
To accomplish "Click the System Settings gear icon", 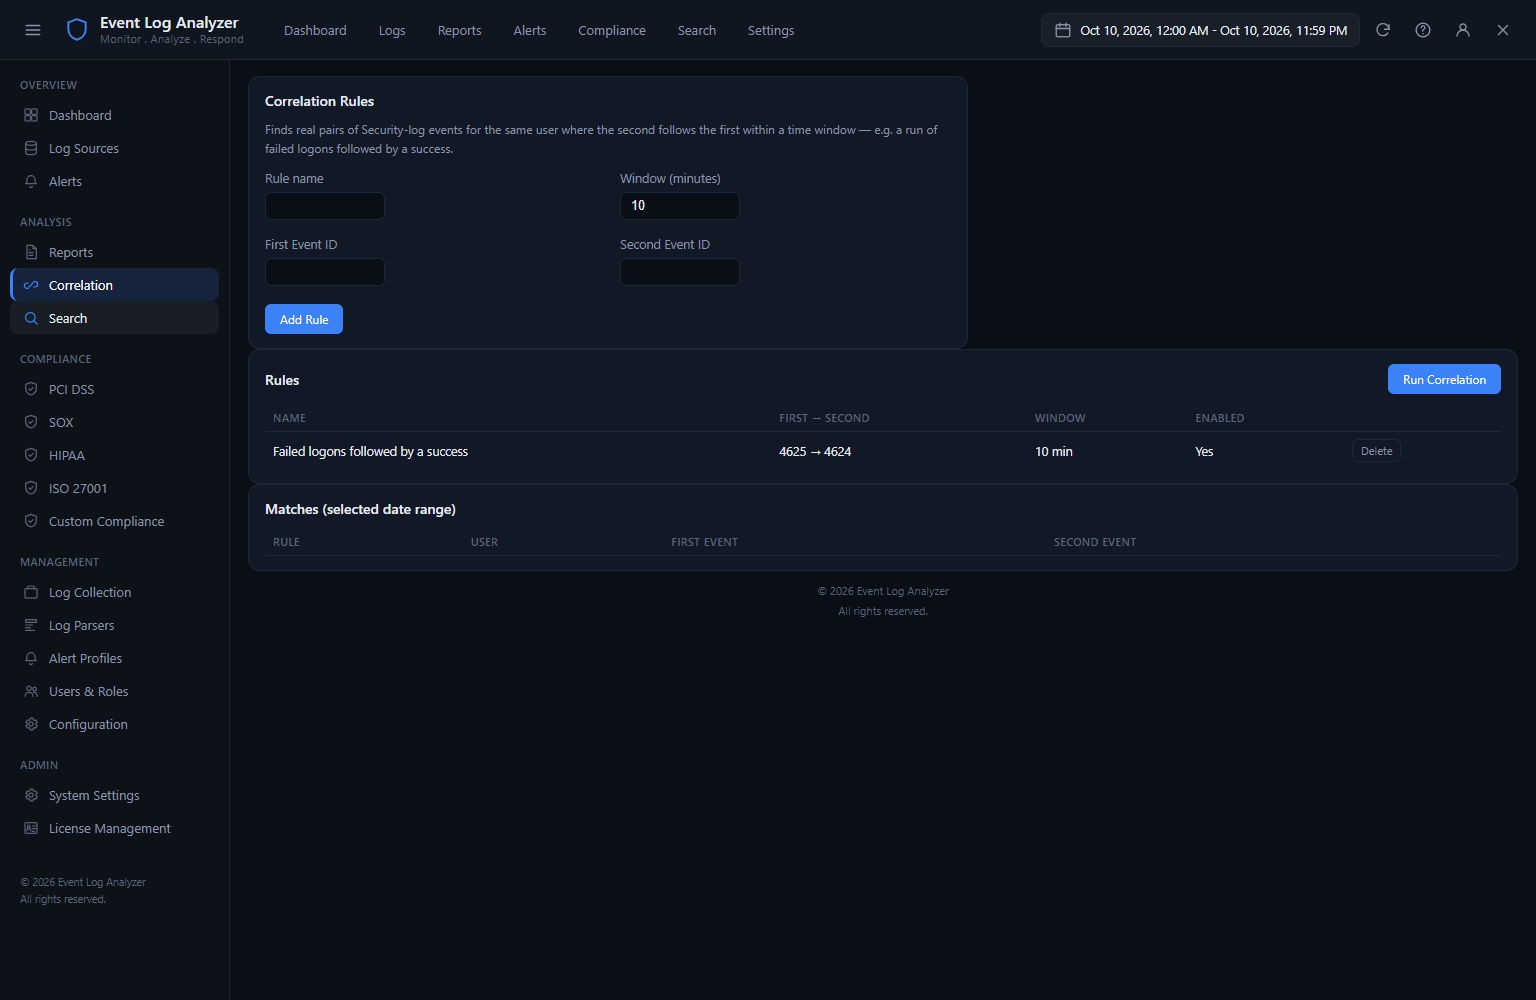I will pyautogui.click(x=31, y=795).
